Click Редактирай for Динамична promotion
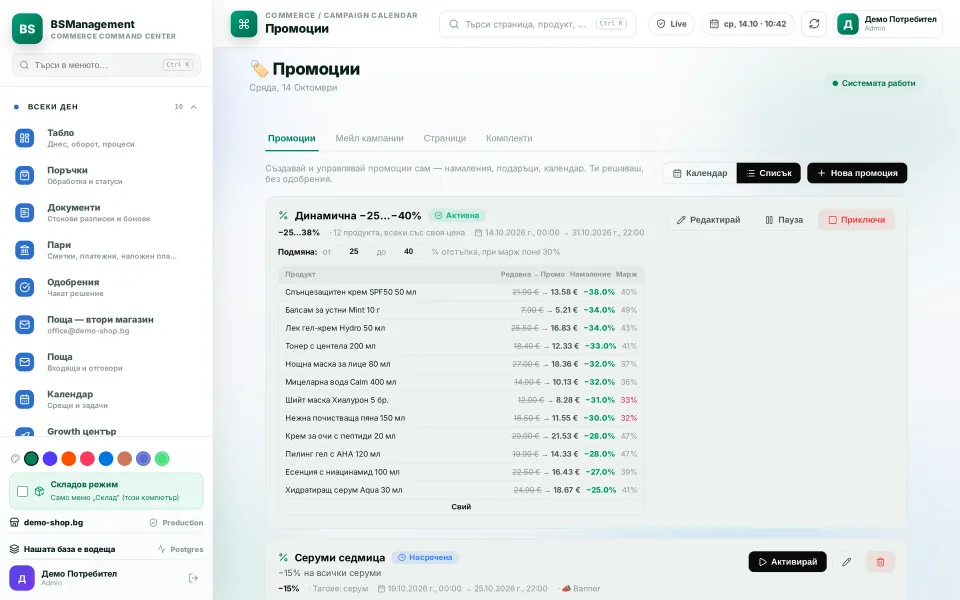Screen dimensions: 960x600 click(x=708, y=220)
